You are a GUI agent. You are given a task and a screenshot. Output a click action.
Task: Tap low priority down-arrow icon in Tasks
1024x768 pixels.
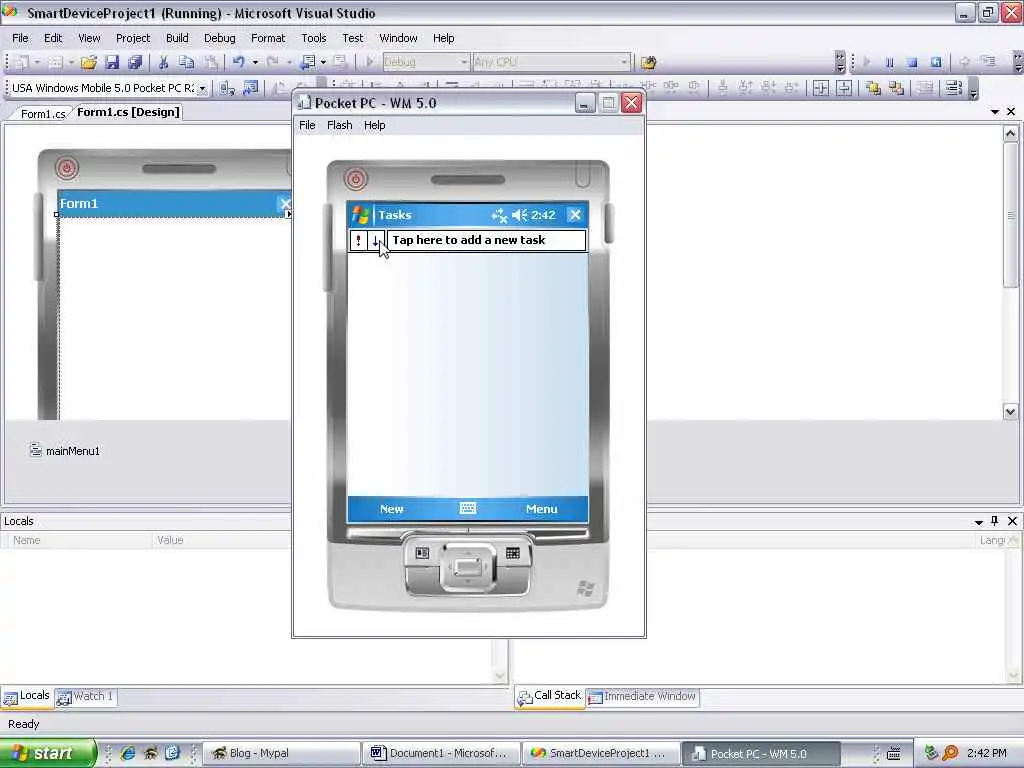[376, 240]
